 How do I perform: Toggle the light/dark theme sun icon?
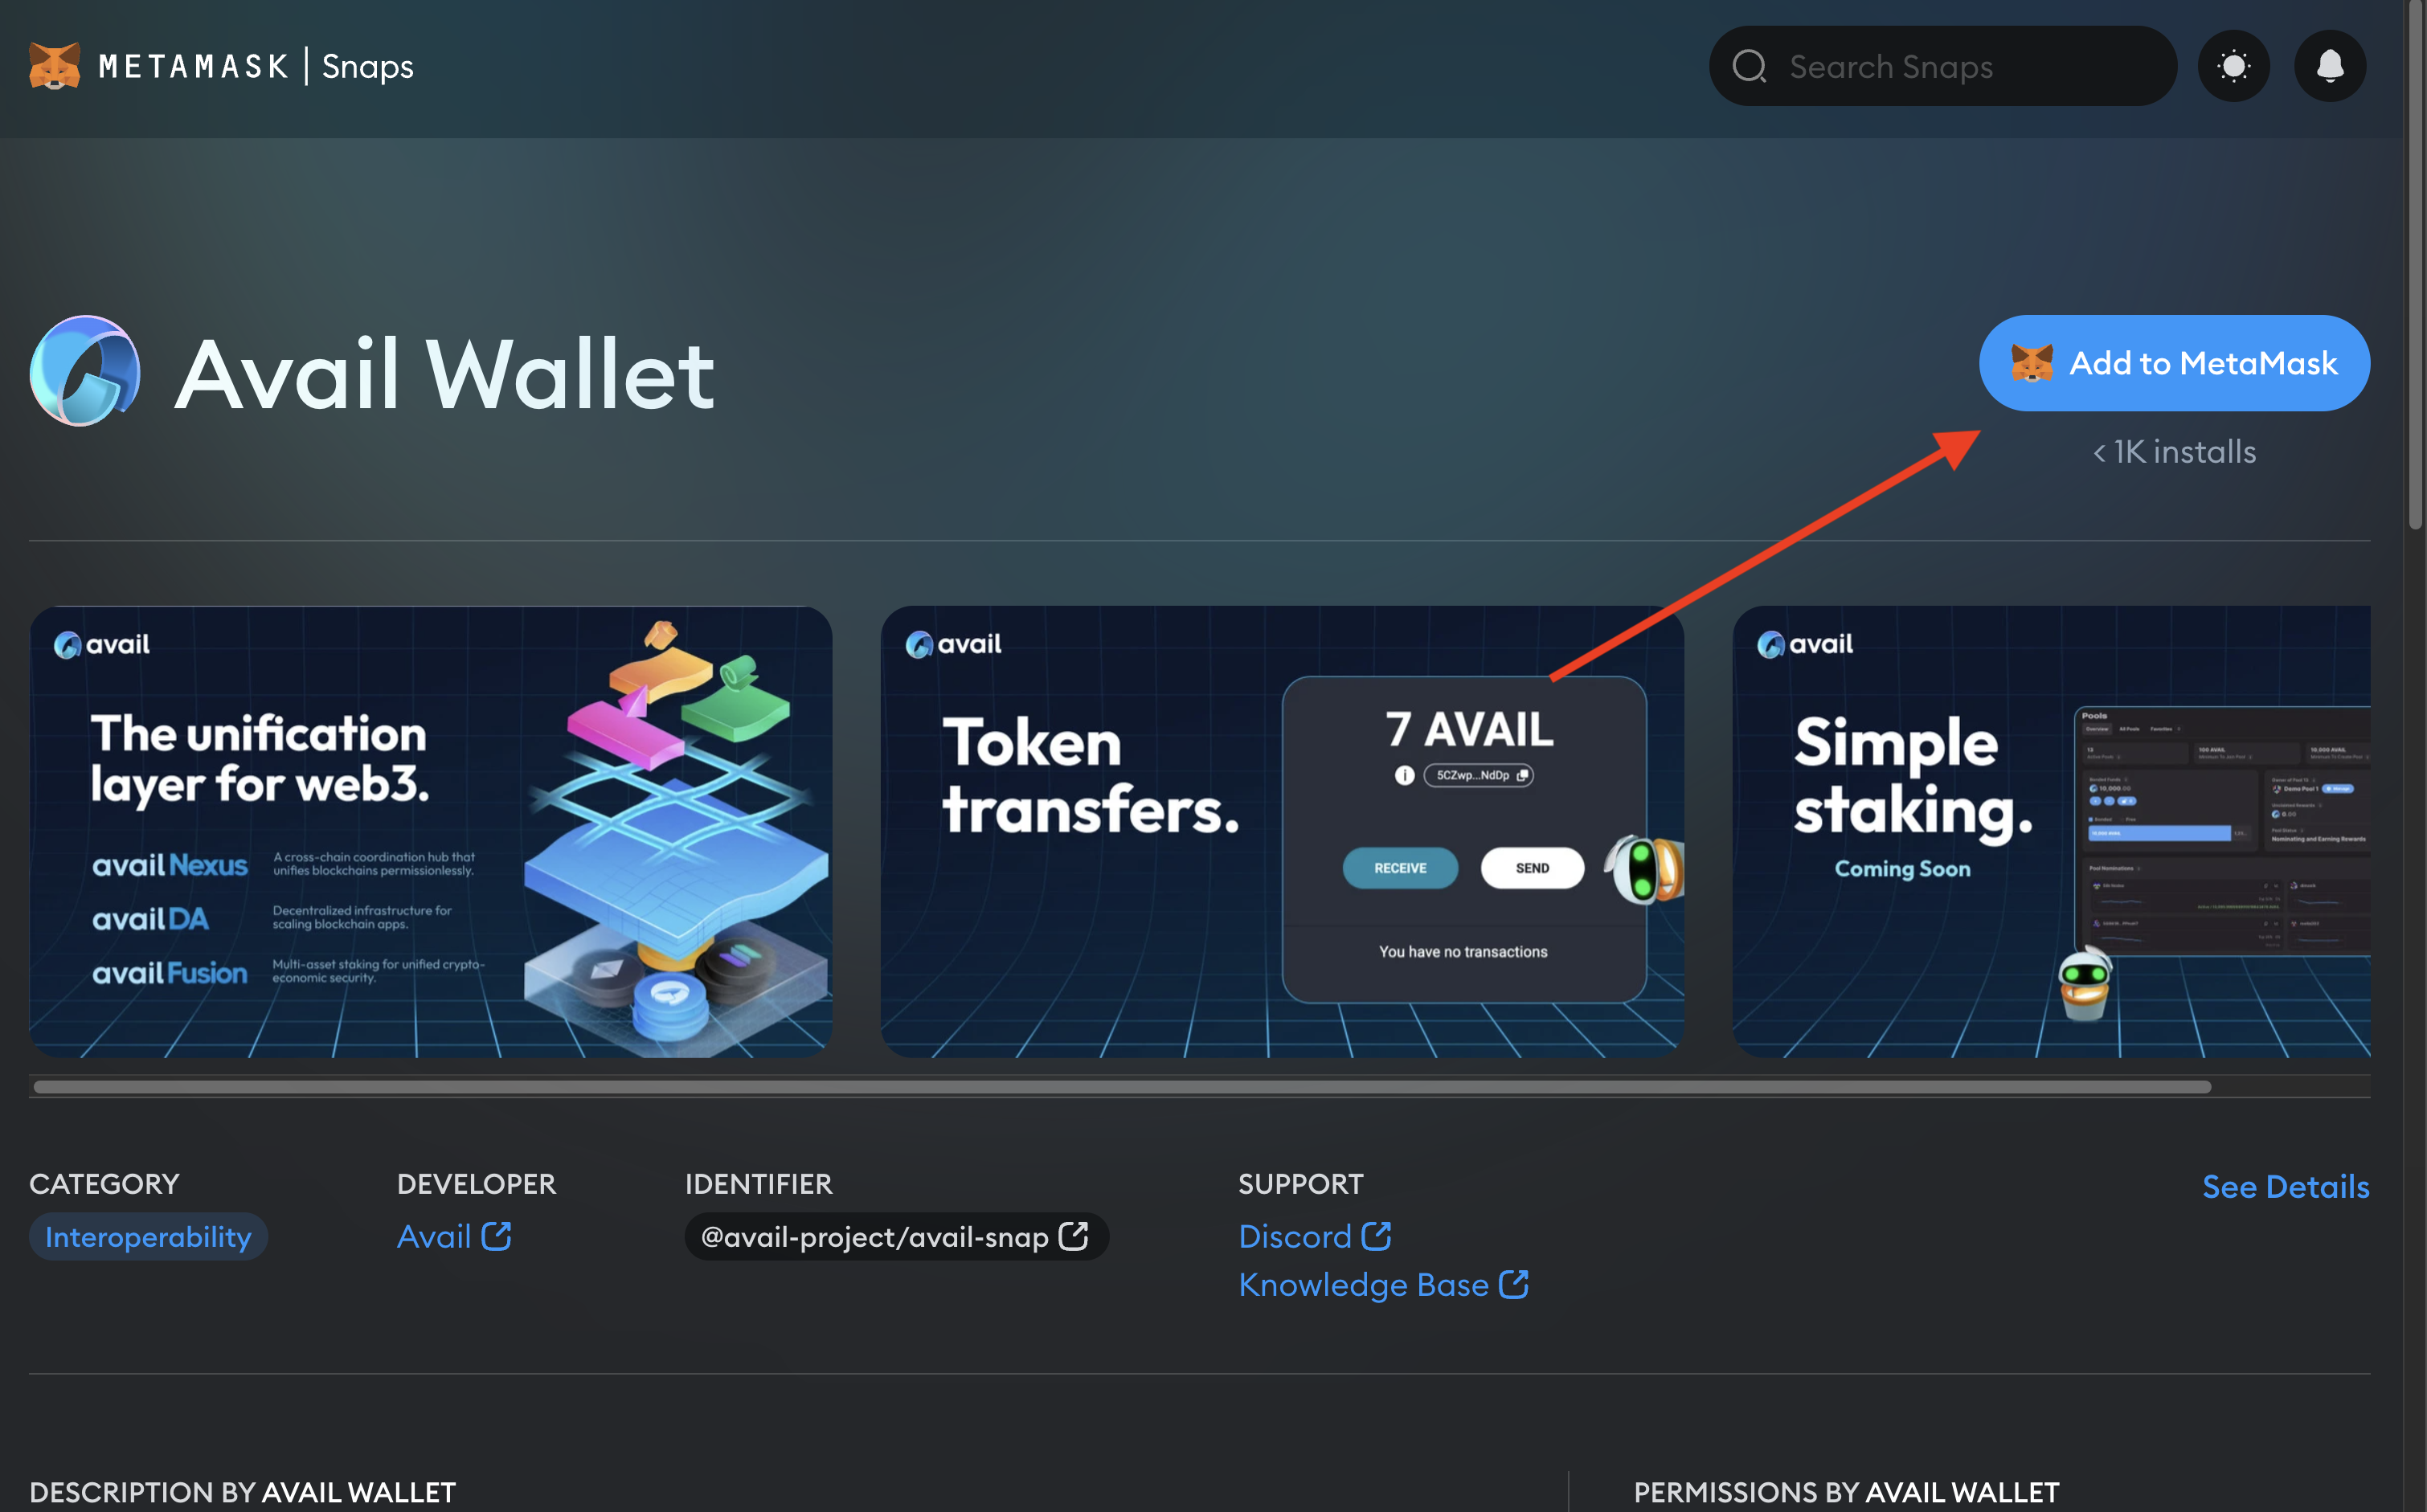[2233, 67]
